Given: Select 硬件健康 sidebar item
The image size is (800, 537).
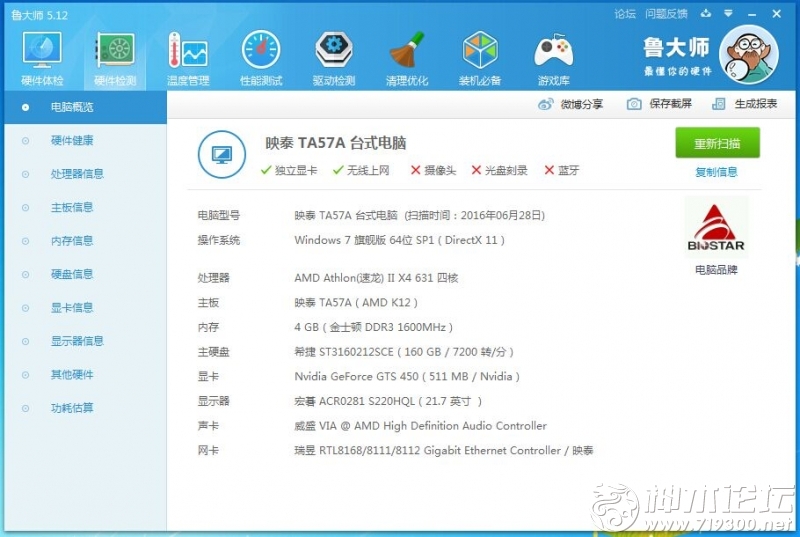Looking at the screenshot, I should 85,141.
